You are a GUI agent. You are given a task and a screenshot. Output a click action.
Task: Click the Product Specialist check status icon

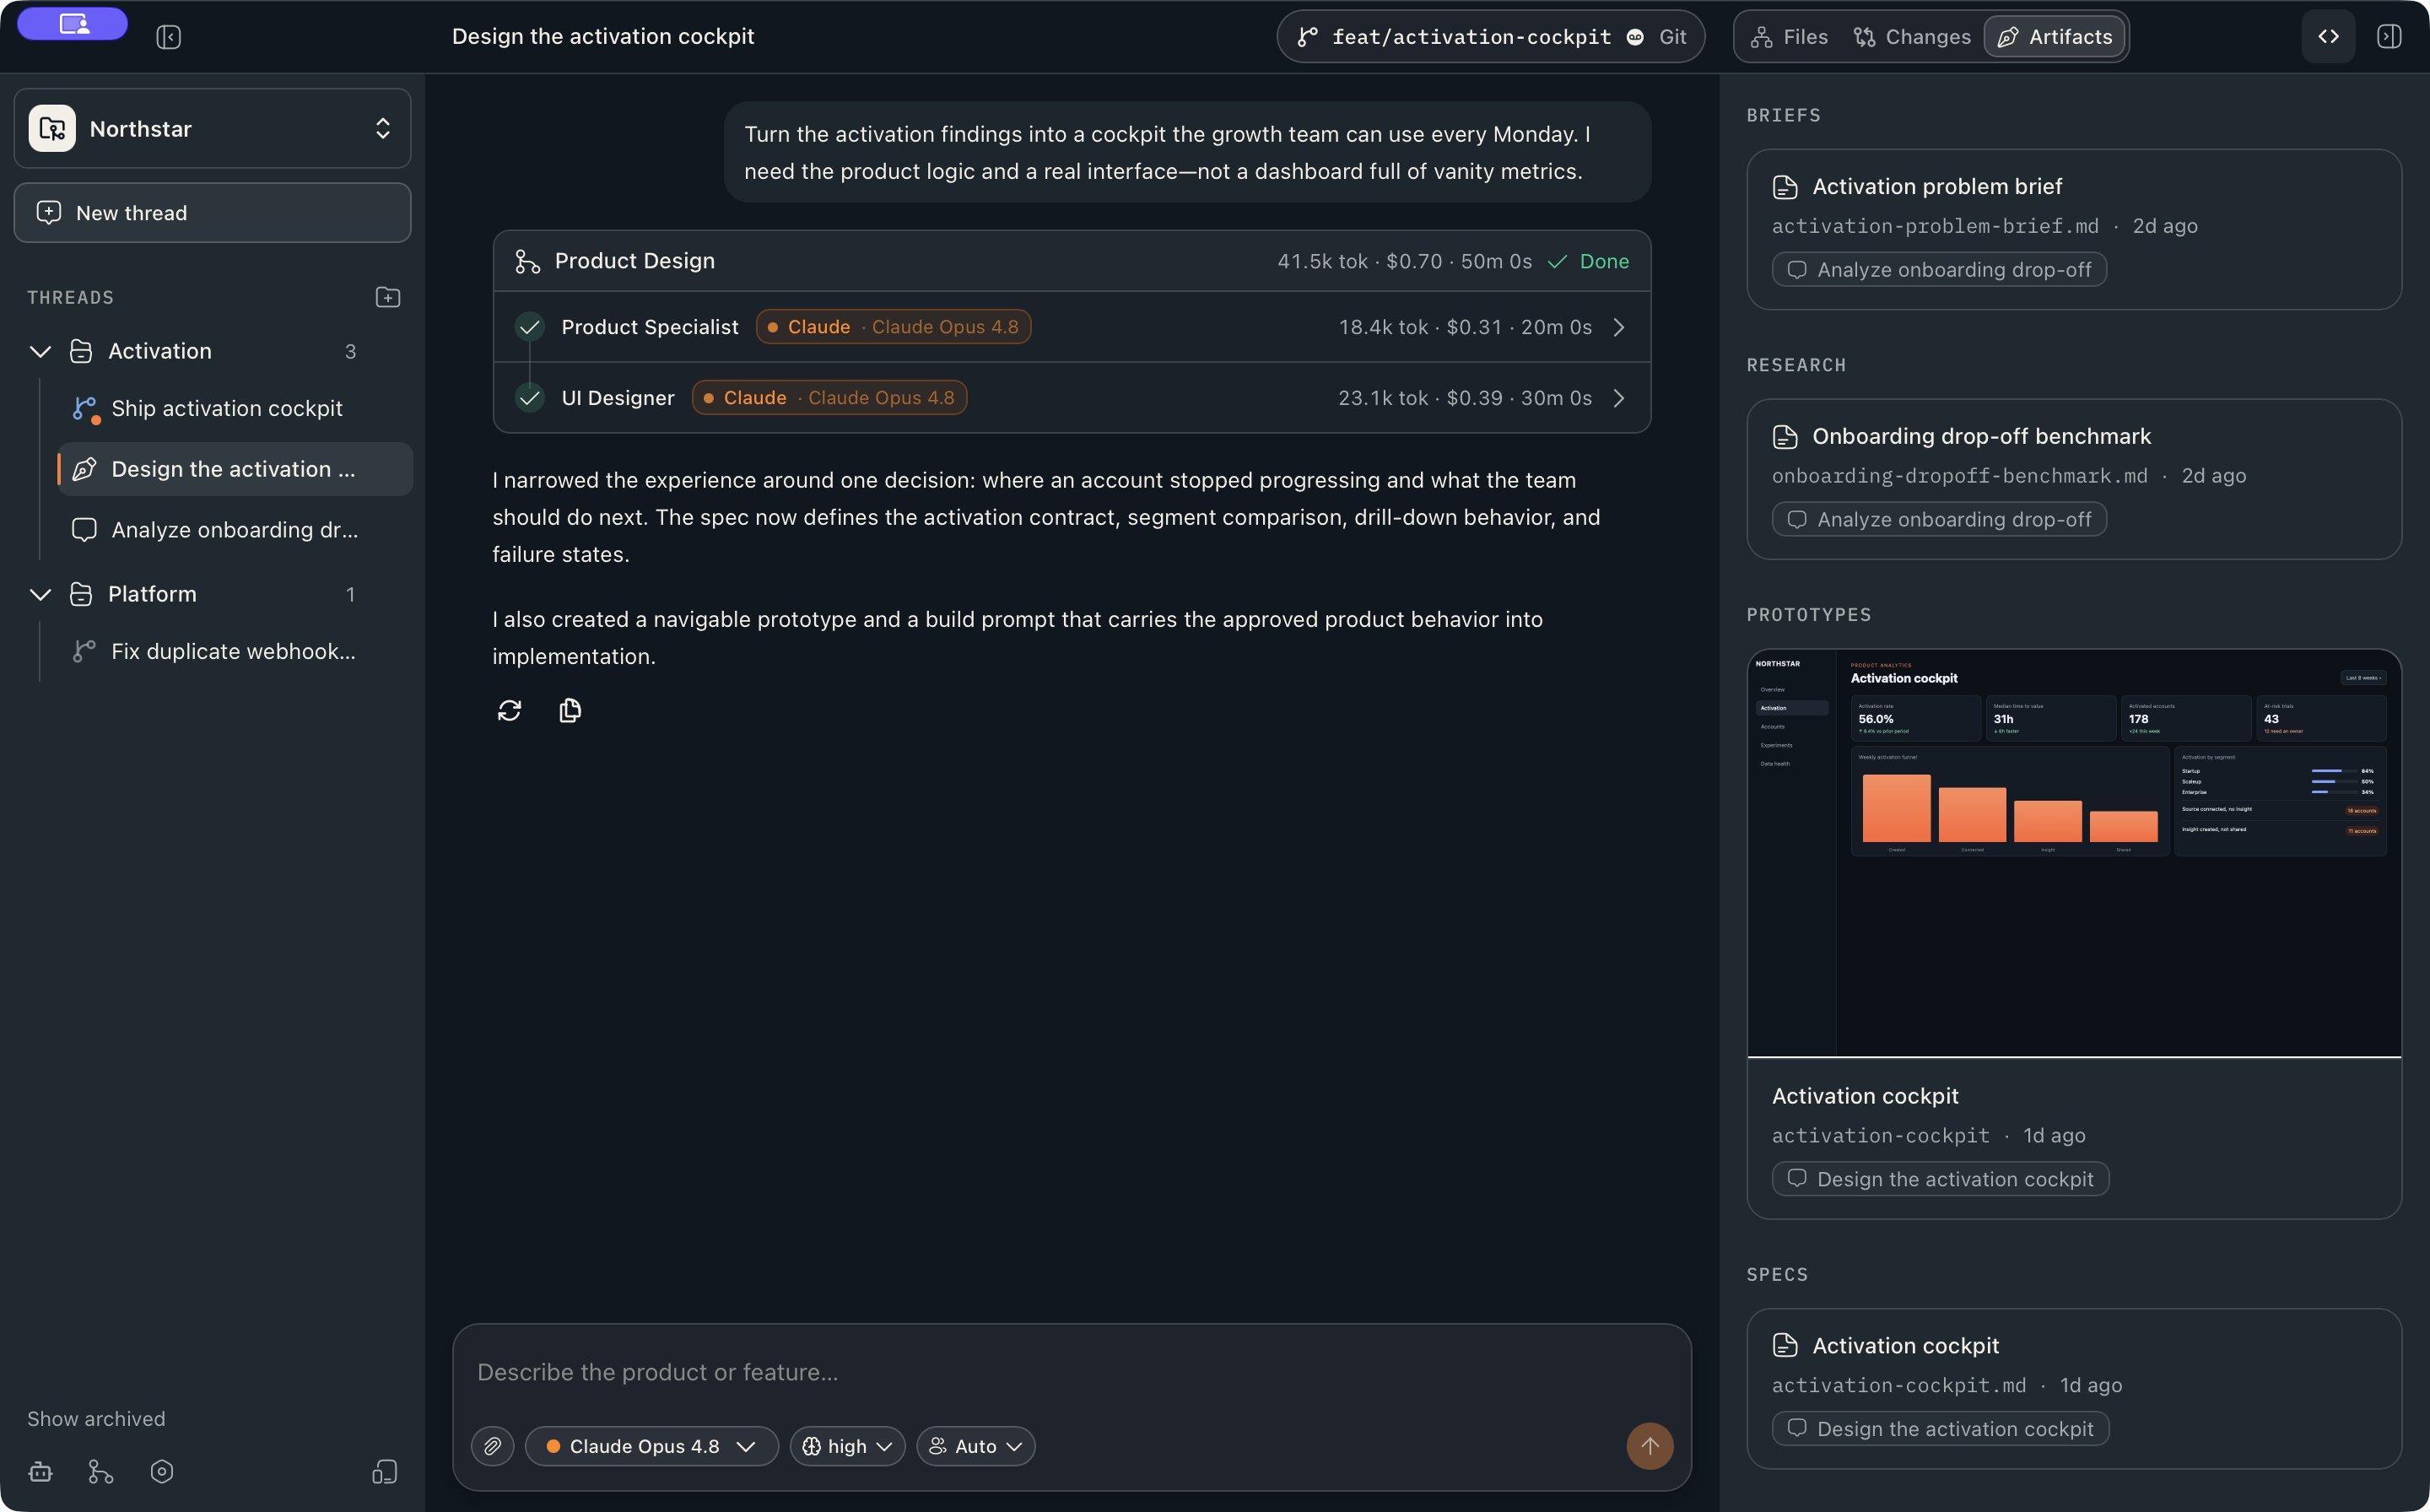pos(529,327)
